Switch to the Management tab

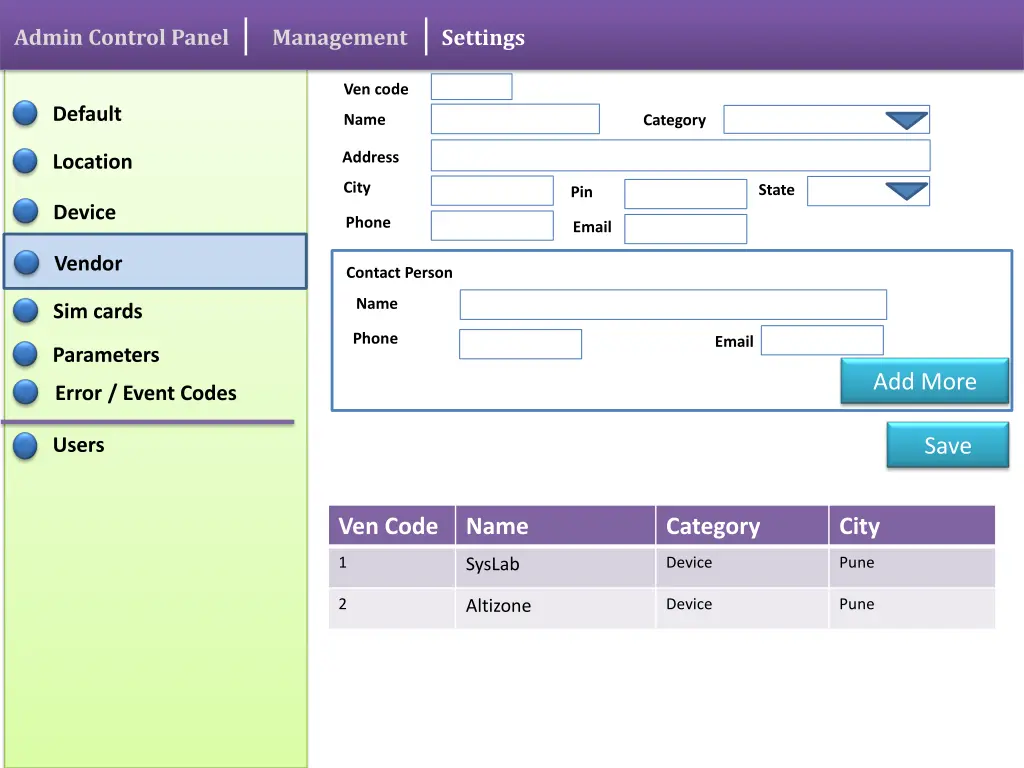pos(339,38)
